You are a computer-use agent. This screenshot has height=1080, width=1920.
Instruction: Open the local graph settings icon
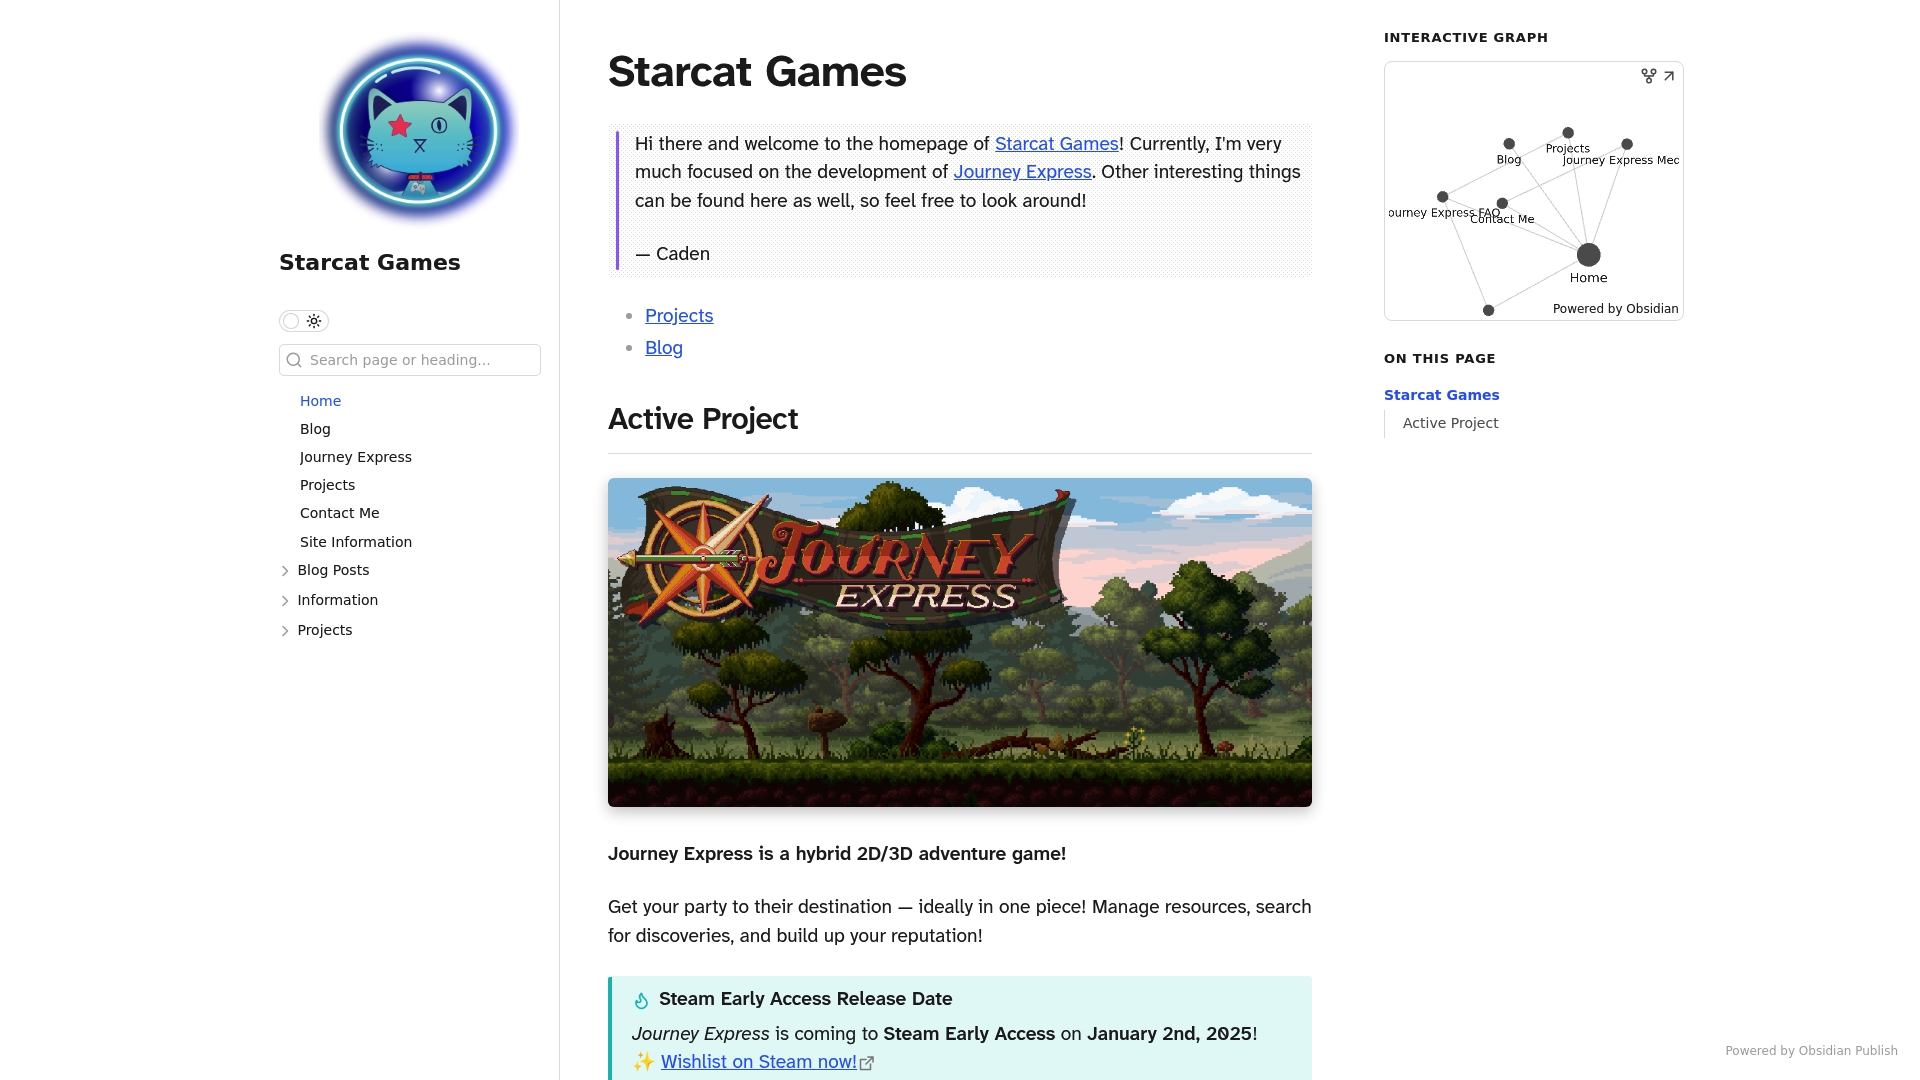click(x=1648, y=76)
